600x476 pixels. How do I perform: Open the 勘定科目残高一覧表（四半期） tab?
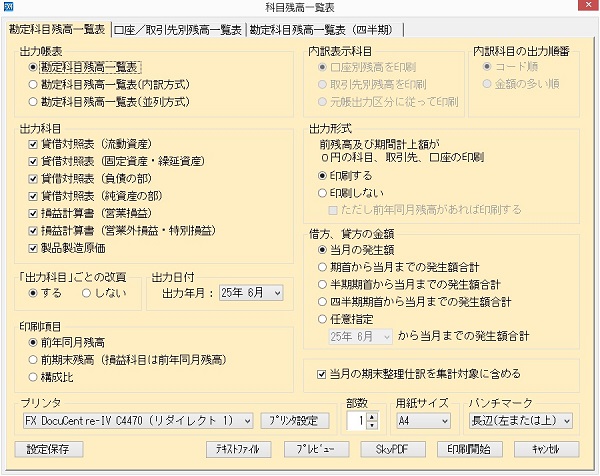(324, 30)
